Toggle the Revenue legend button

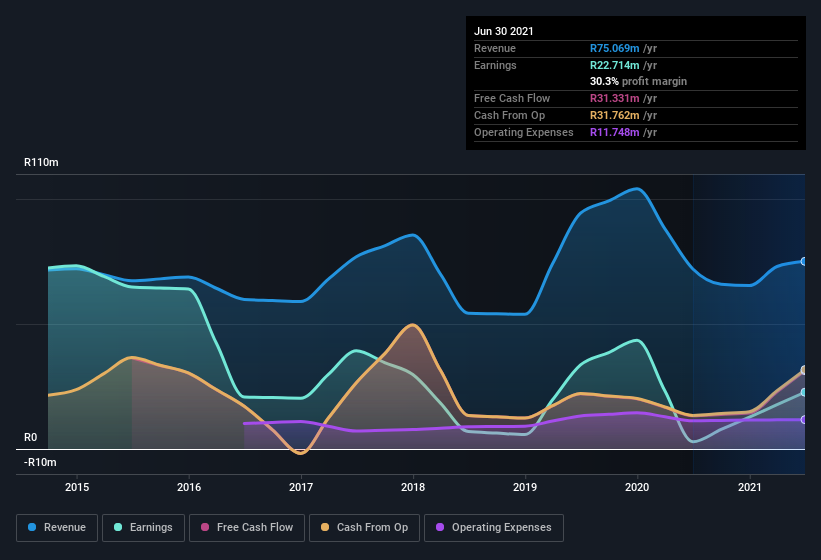[x=57, y=528]
